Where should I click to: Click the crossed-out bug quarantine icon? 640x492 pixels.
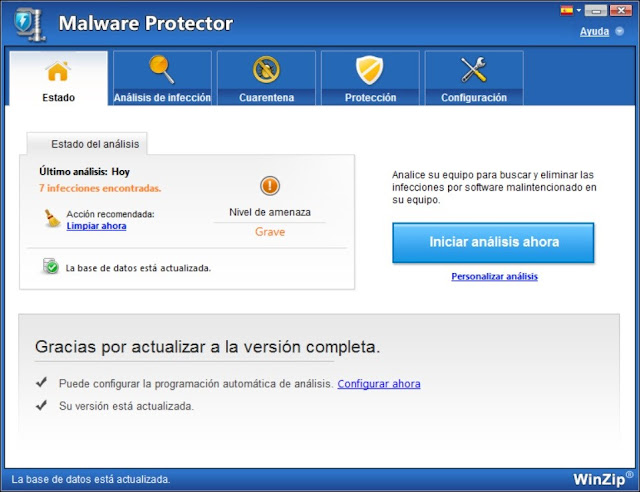coord(266,69)
